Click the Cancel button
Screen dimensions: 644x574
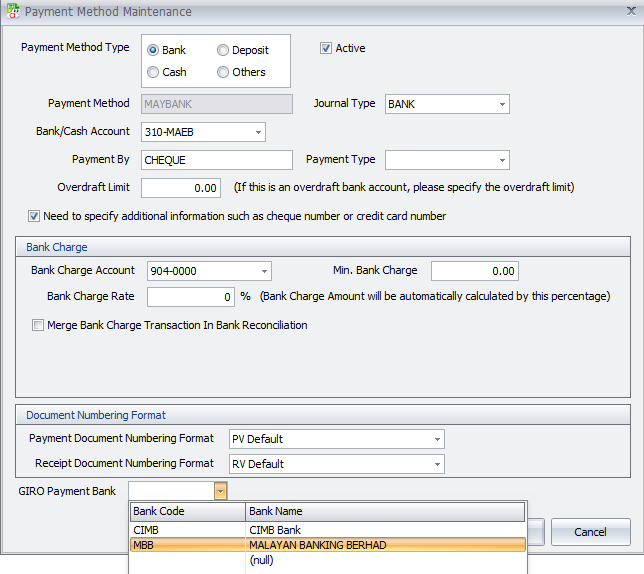pos(590,532)
